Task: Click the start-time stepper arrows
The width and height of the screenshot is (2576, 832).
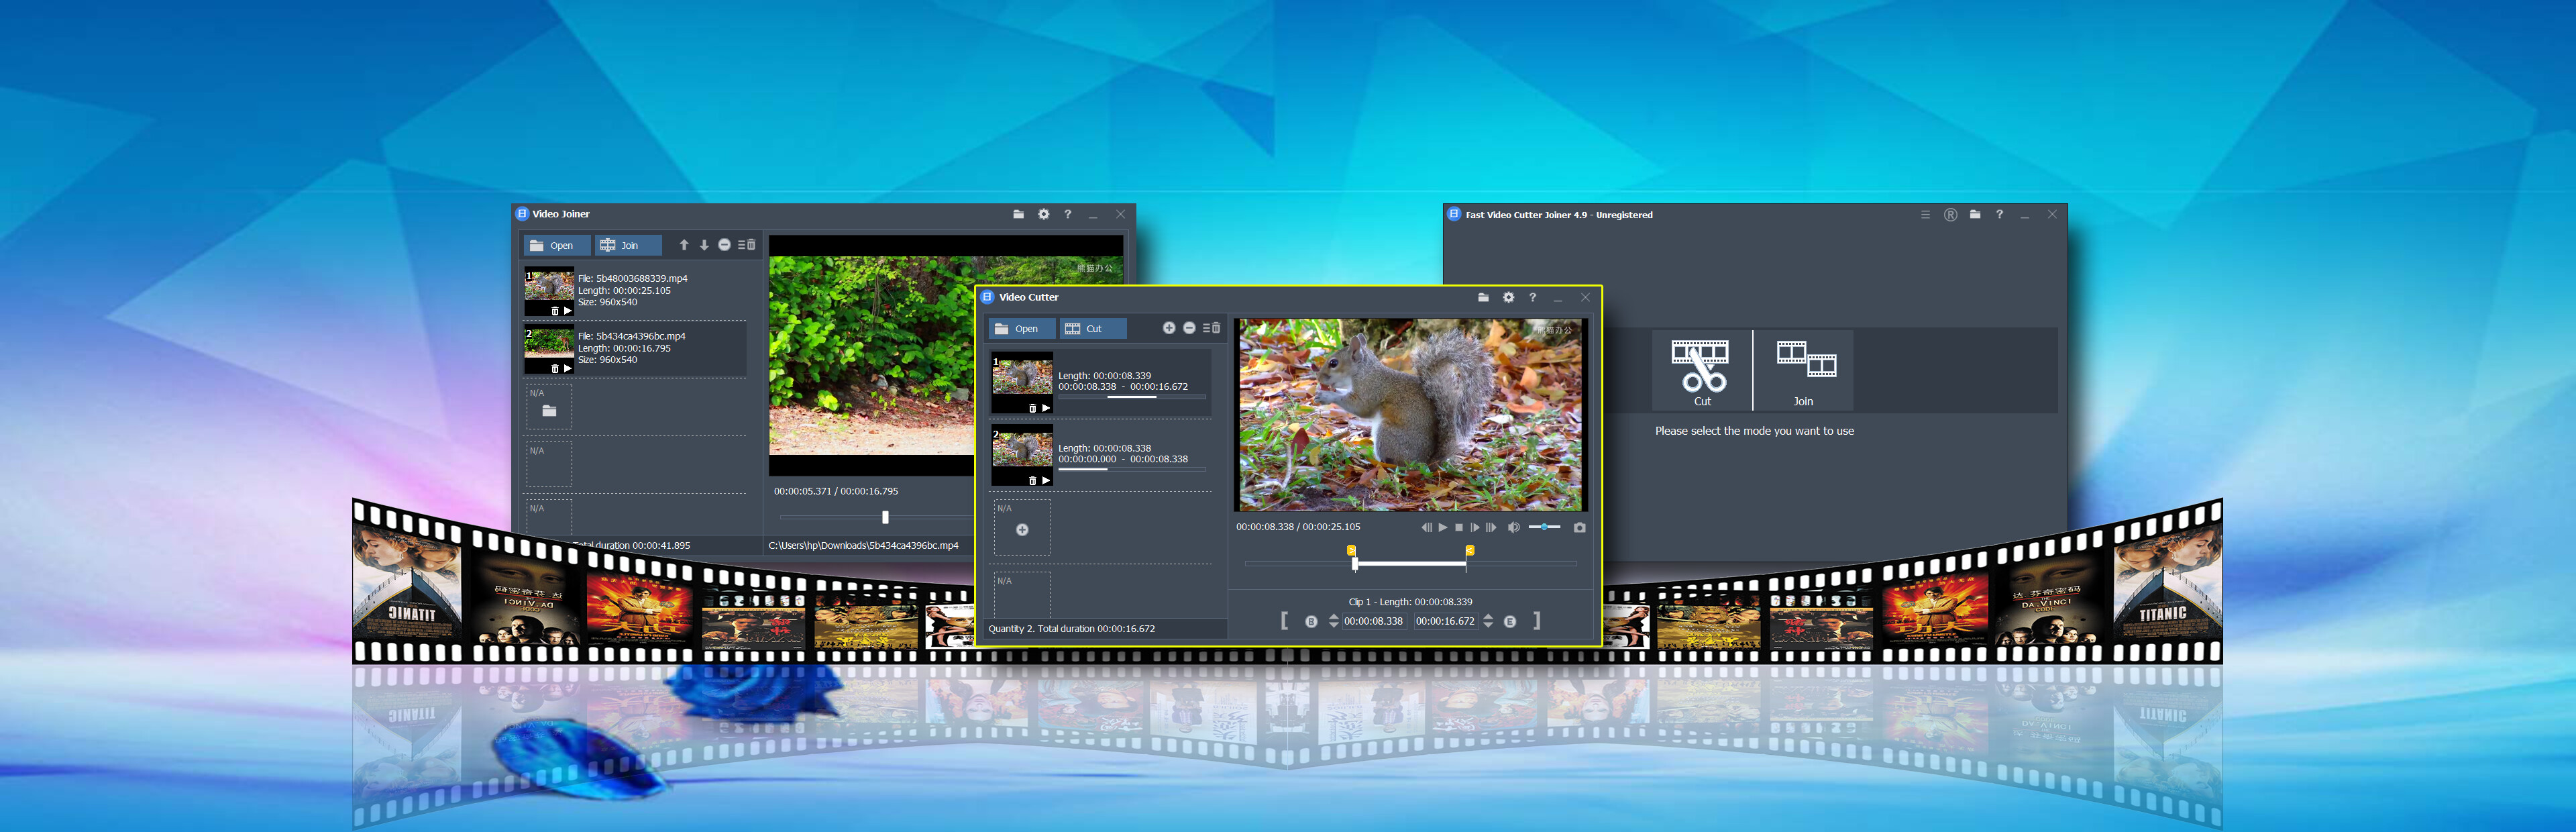Action: tap(1333, 621)
